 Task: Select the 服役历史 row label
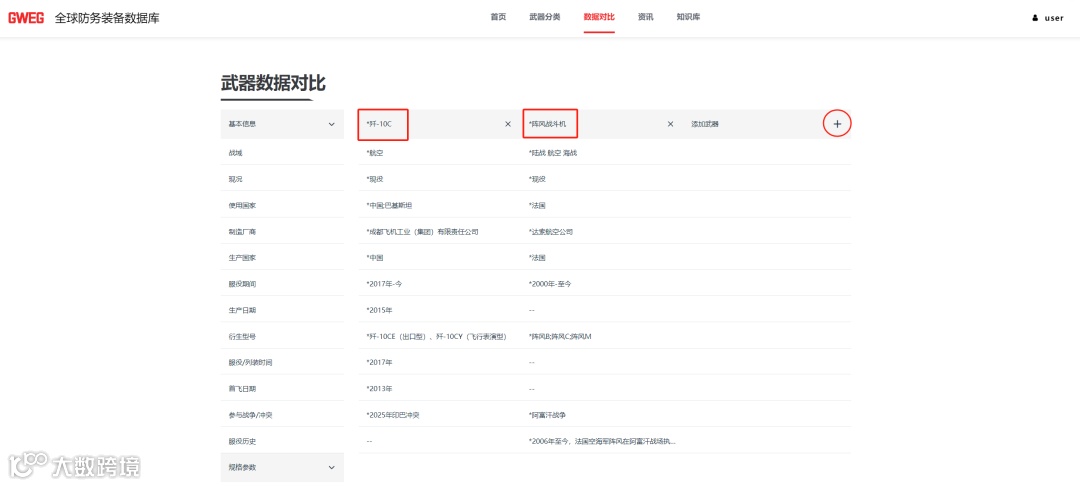pyautogui.click(x=242, y=441)
